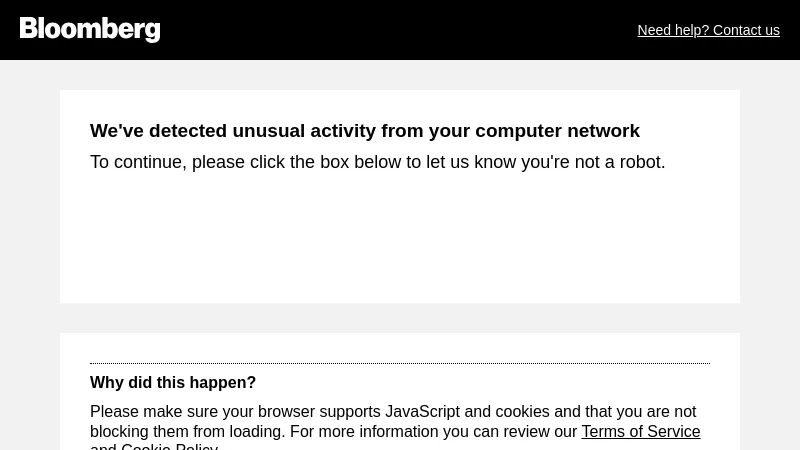This screenshot has height=450, width=800.
Task: Click the "We've detected unusual activity" heading
Action: click(x=364, y=131)
